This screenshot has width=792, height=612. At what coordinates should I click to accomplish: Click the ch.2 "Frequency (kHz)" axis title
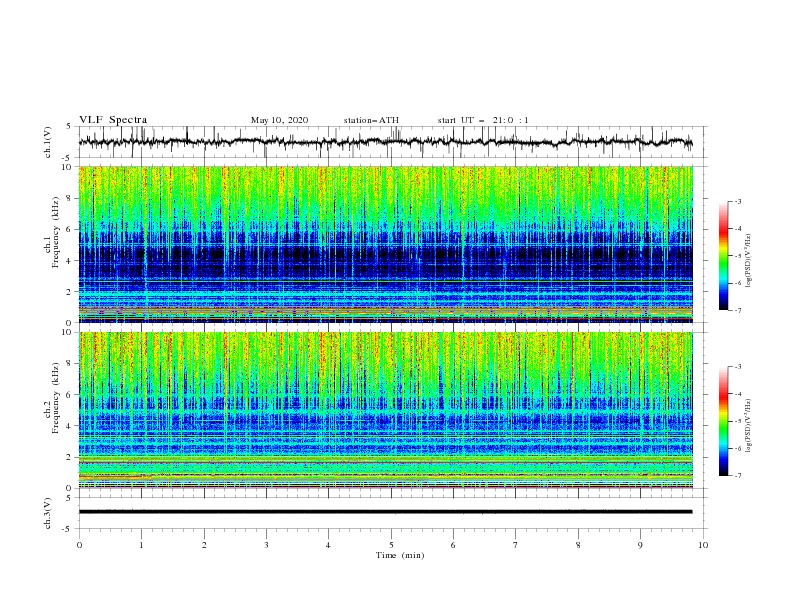(56, 398)
